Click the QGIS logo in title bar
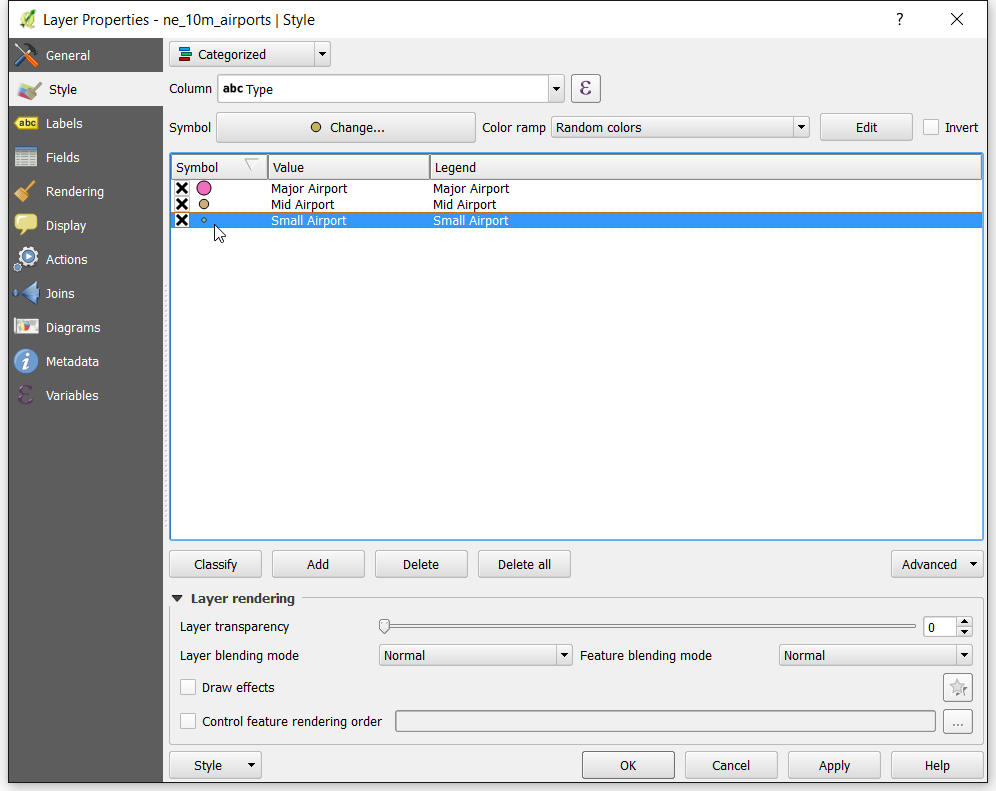 tap(27, 20)
